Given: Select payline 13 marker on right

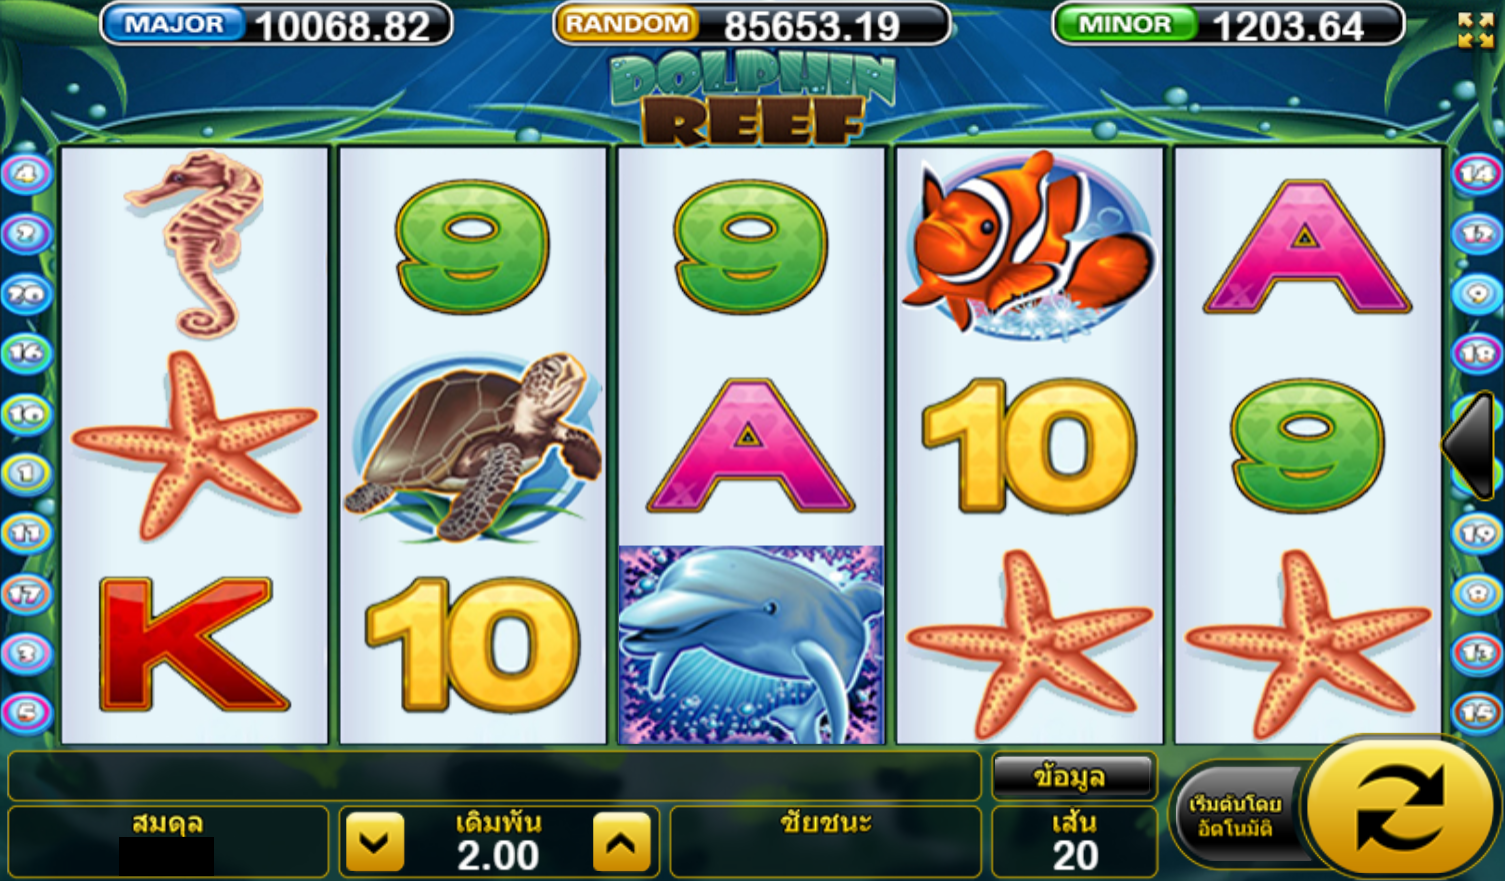Looking at the screenshot, I should click(1477, 653).
